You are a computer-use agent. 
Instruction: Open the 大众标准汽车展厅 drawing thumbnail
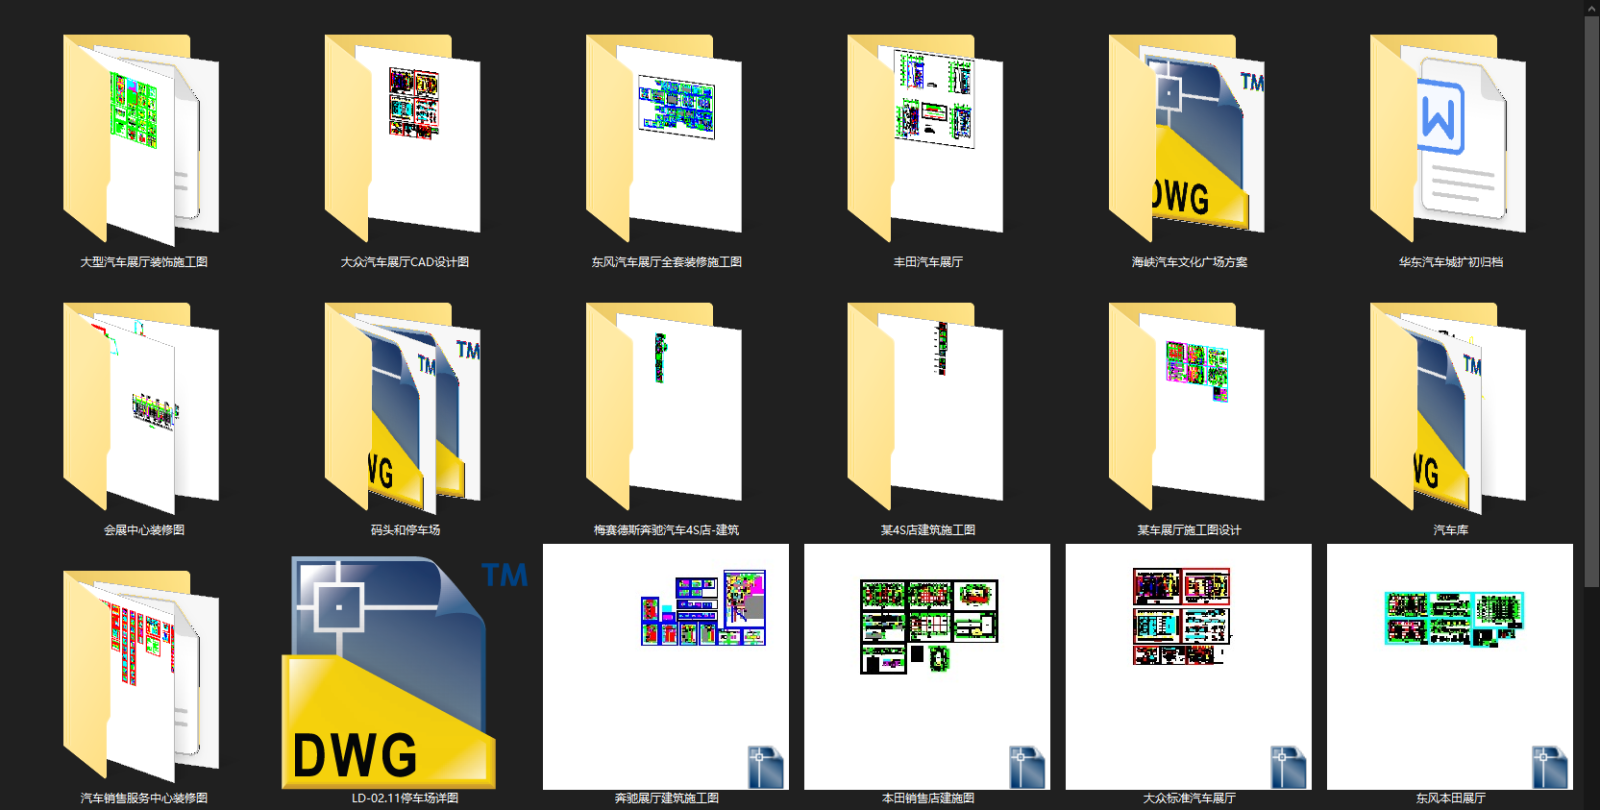coord(1189,667)
